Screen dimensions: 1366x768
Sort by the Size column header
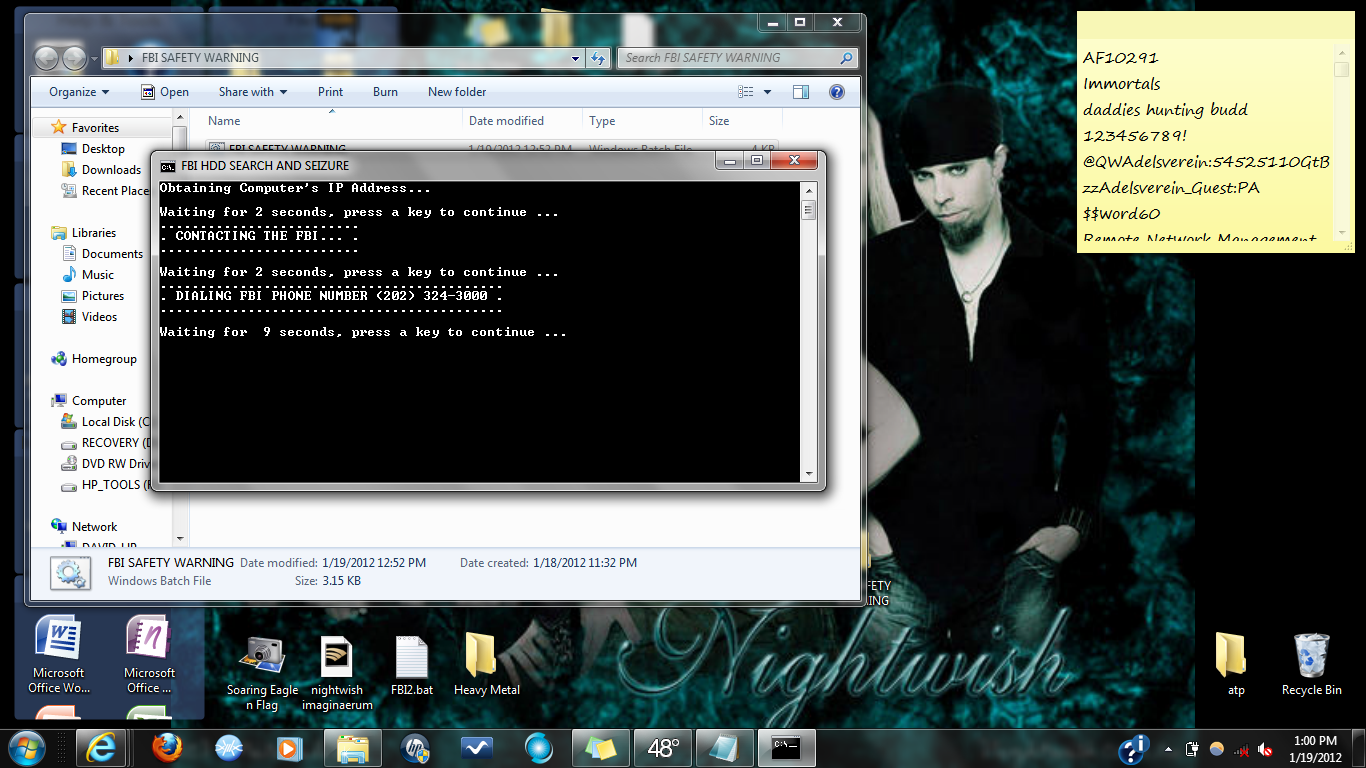(x=740, y=121)
